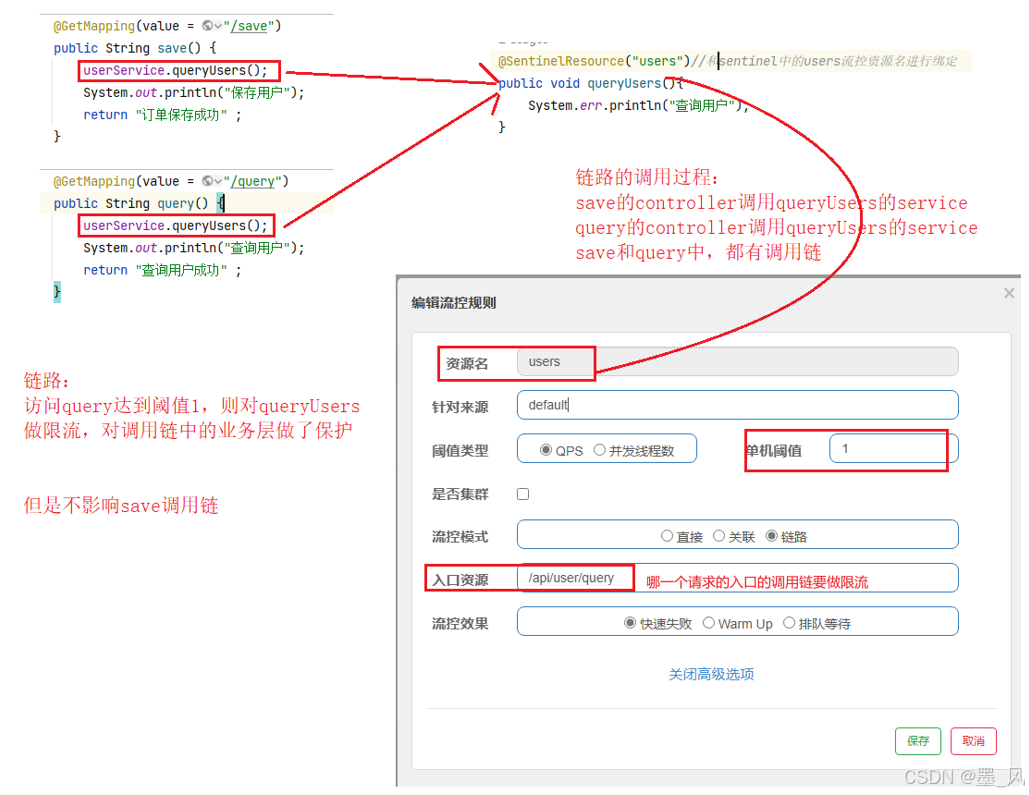The height and width of the screenshot is (795, 1029).
Task: Click the 取消 button
Action: pos(974,741)
